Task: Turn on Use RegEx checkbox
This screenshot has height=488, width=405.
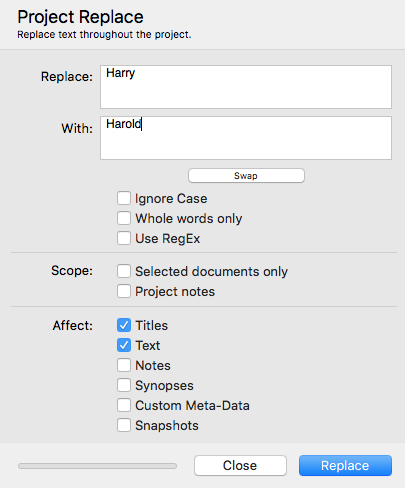Action: (x=124, y=238)
